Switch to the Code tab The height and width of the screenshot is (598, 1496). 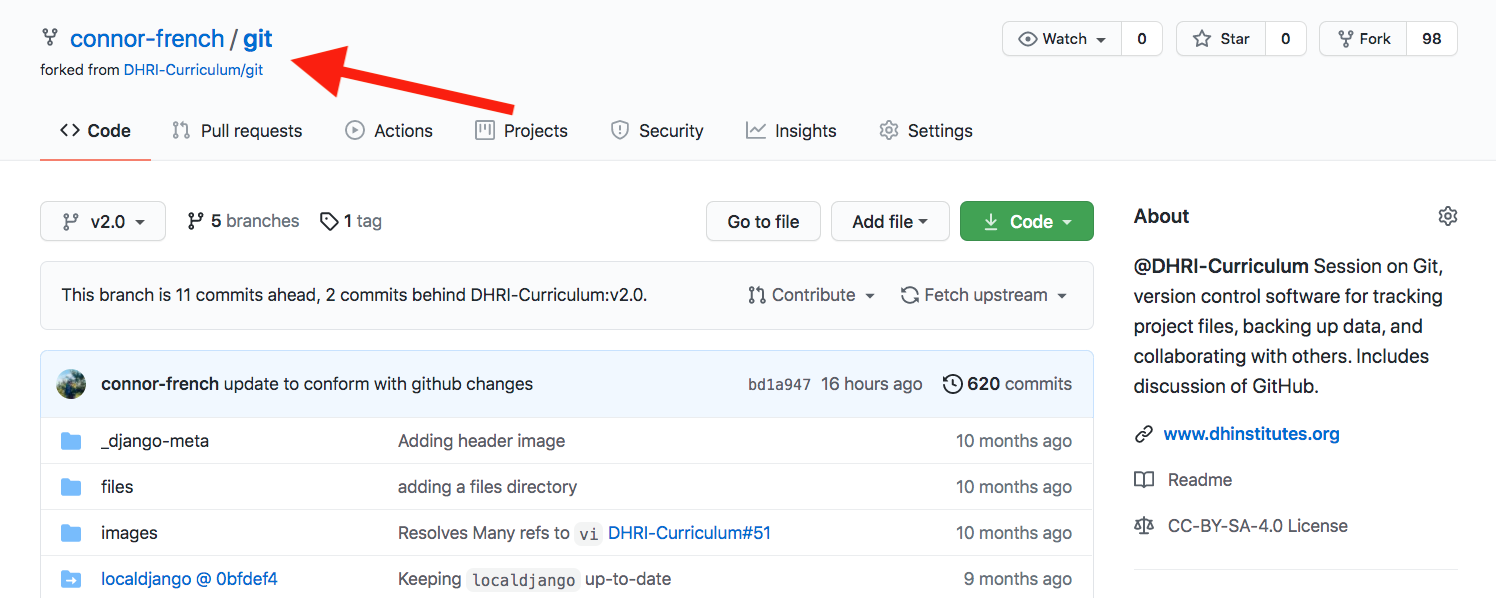(x=95, y=131)
